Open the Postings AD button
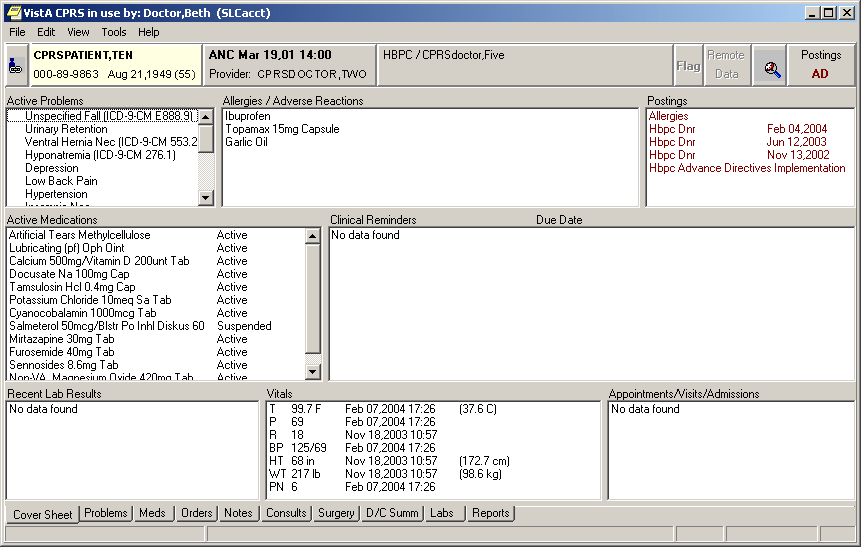This screenshot has height=547, width=861. pos(821,65)
